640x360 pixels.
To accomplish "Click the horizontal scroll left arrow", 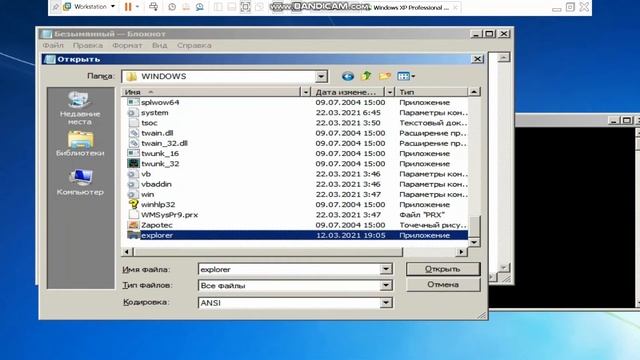I will (127, 252).
